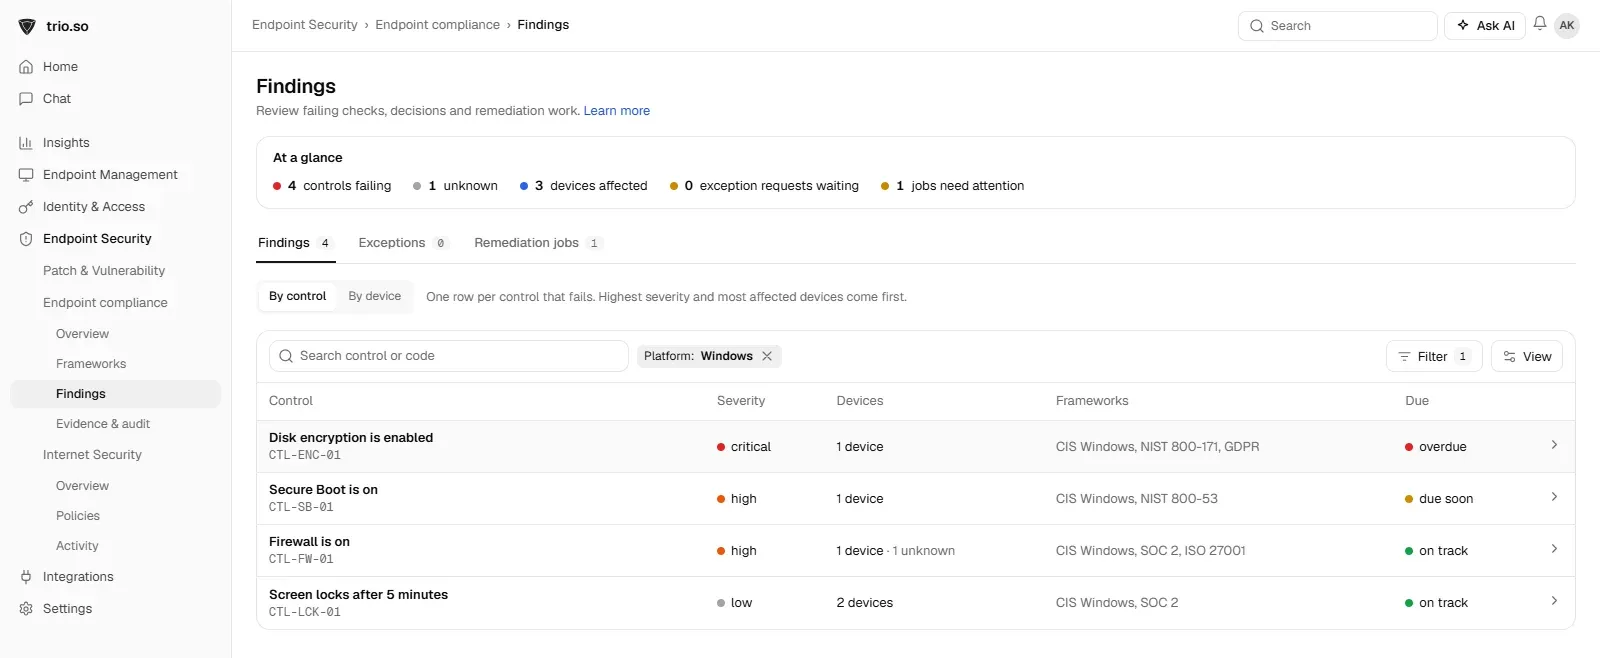This screenshot has width=1600, height=658.
Task: Expand the Firewall is on row chevron
Action: point(1554,549)
